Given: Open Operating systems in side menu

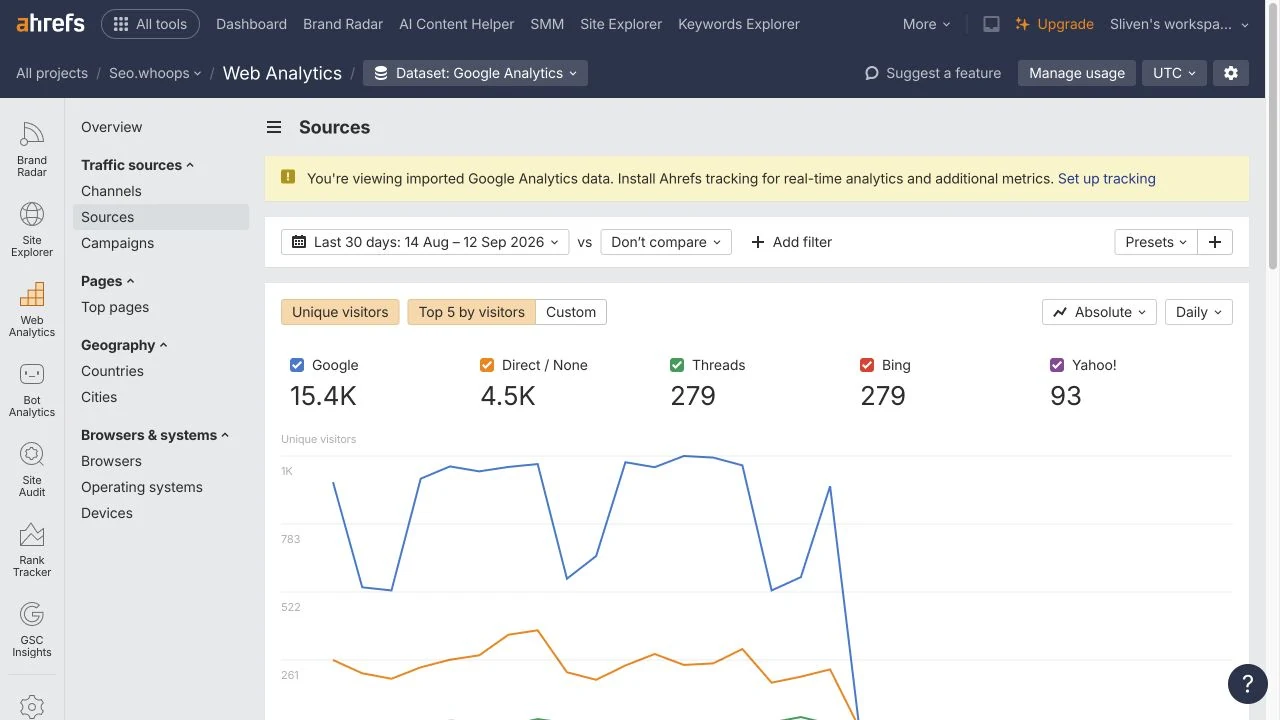Looking at the screenshot, I should click(x=142, y=487).
